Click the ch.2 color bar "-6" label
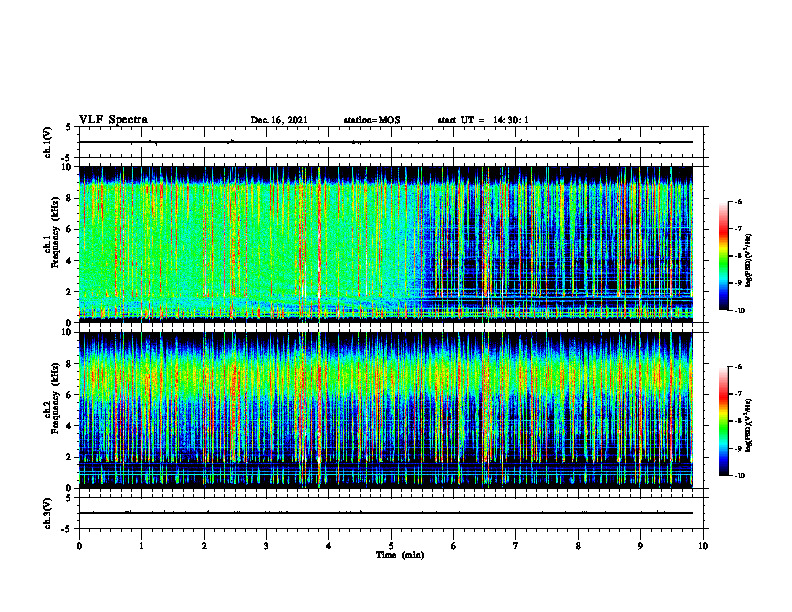This screenshot has width=792, height=612. tap(738, 367)
